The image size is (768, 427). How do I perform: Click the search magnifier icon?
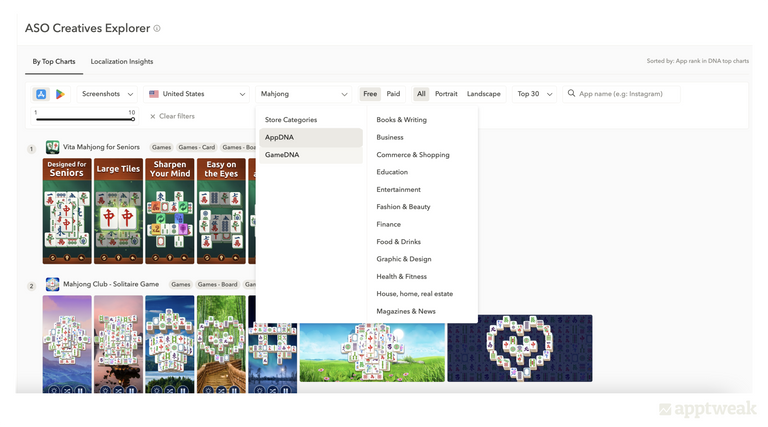(x=571, y=93)
